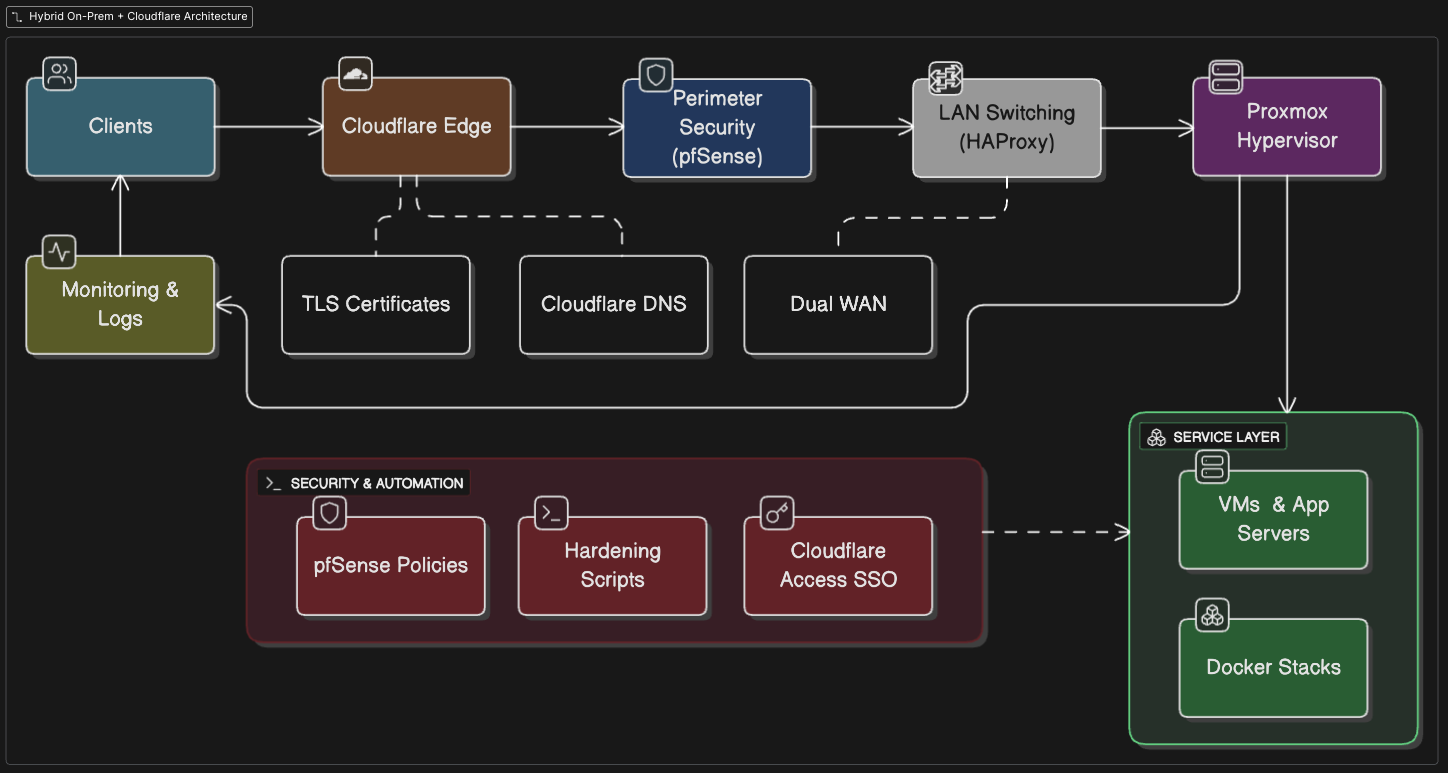Select the Monitoring & Logs node

pyautogui.click(x=120, y=305)
